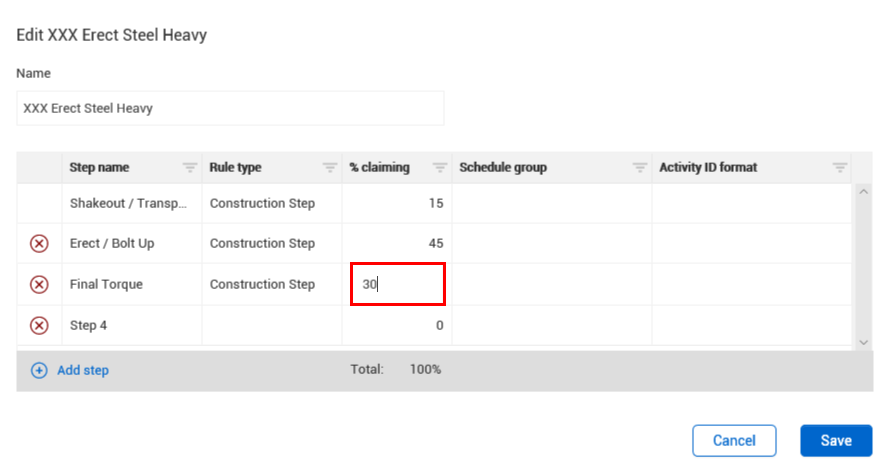The image size is (891, 466).
Task: Click the Add step link
Action: pos(83,371)
